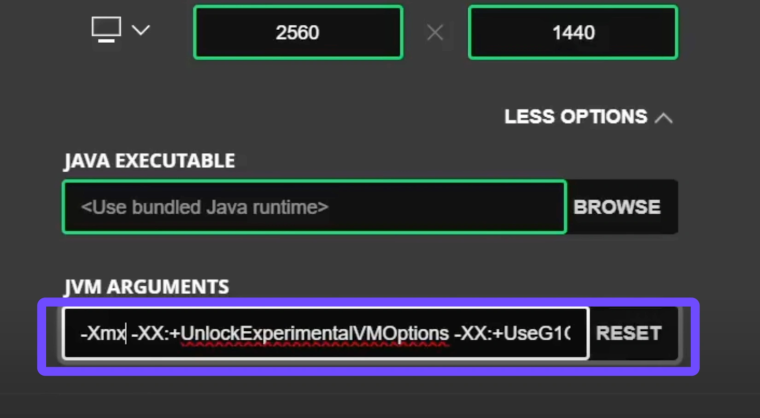This screenshot has width=760, height=418.
Task: Open the resolution preset chevron dropdown
Action: (x=141, y=31)
